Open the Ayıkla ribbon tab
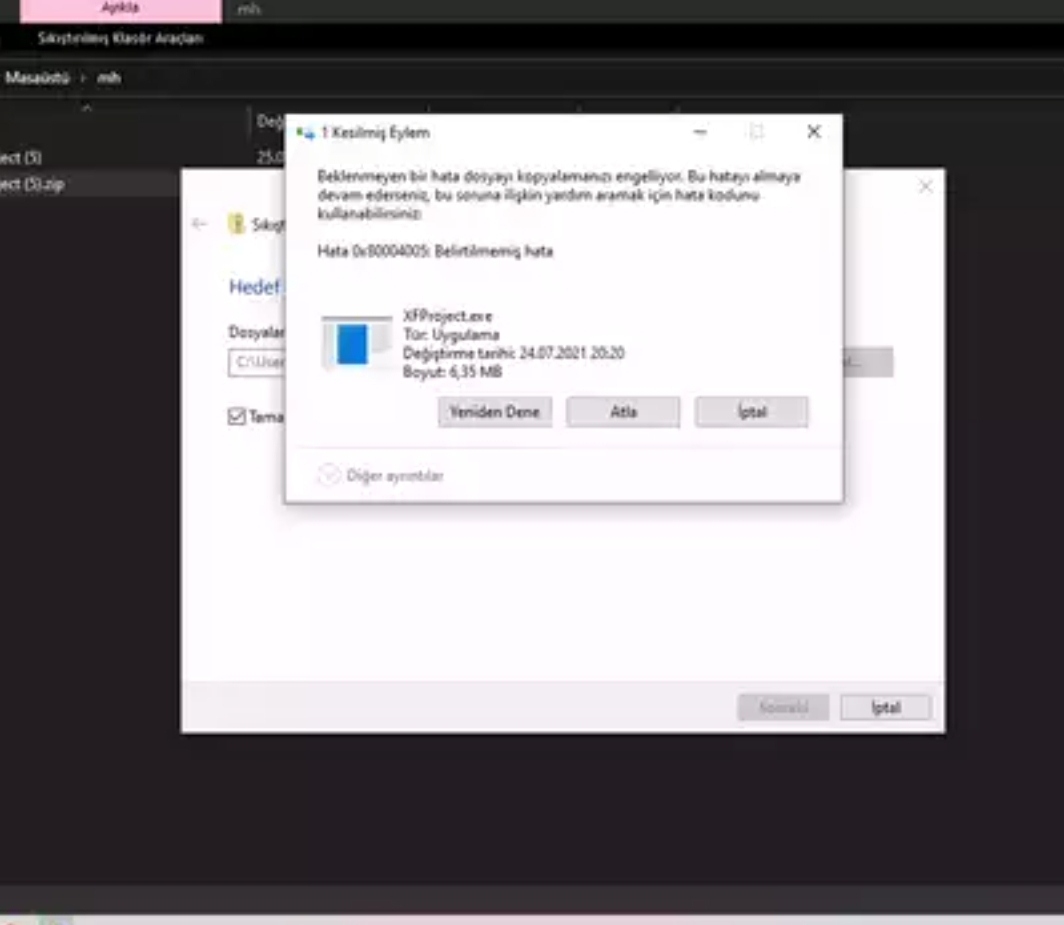The width and height of the screenshot is (1064, 925). (x=121, y=10)
